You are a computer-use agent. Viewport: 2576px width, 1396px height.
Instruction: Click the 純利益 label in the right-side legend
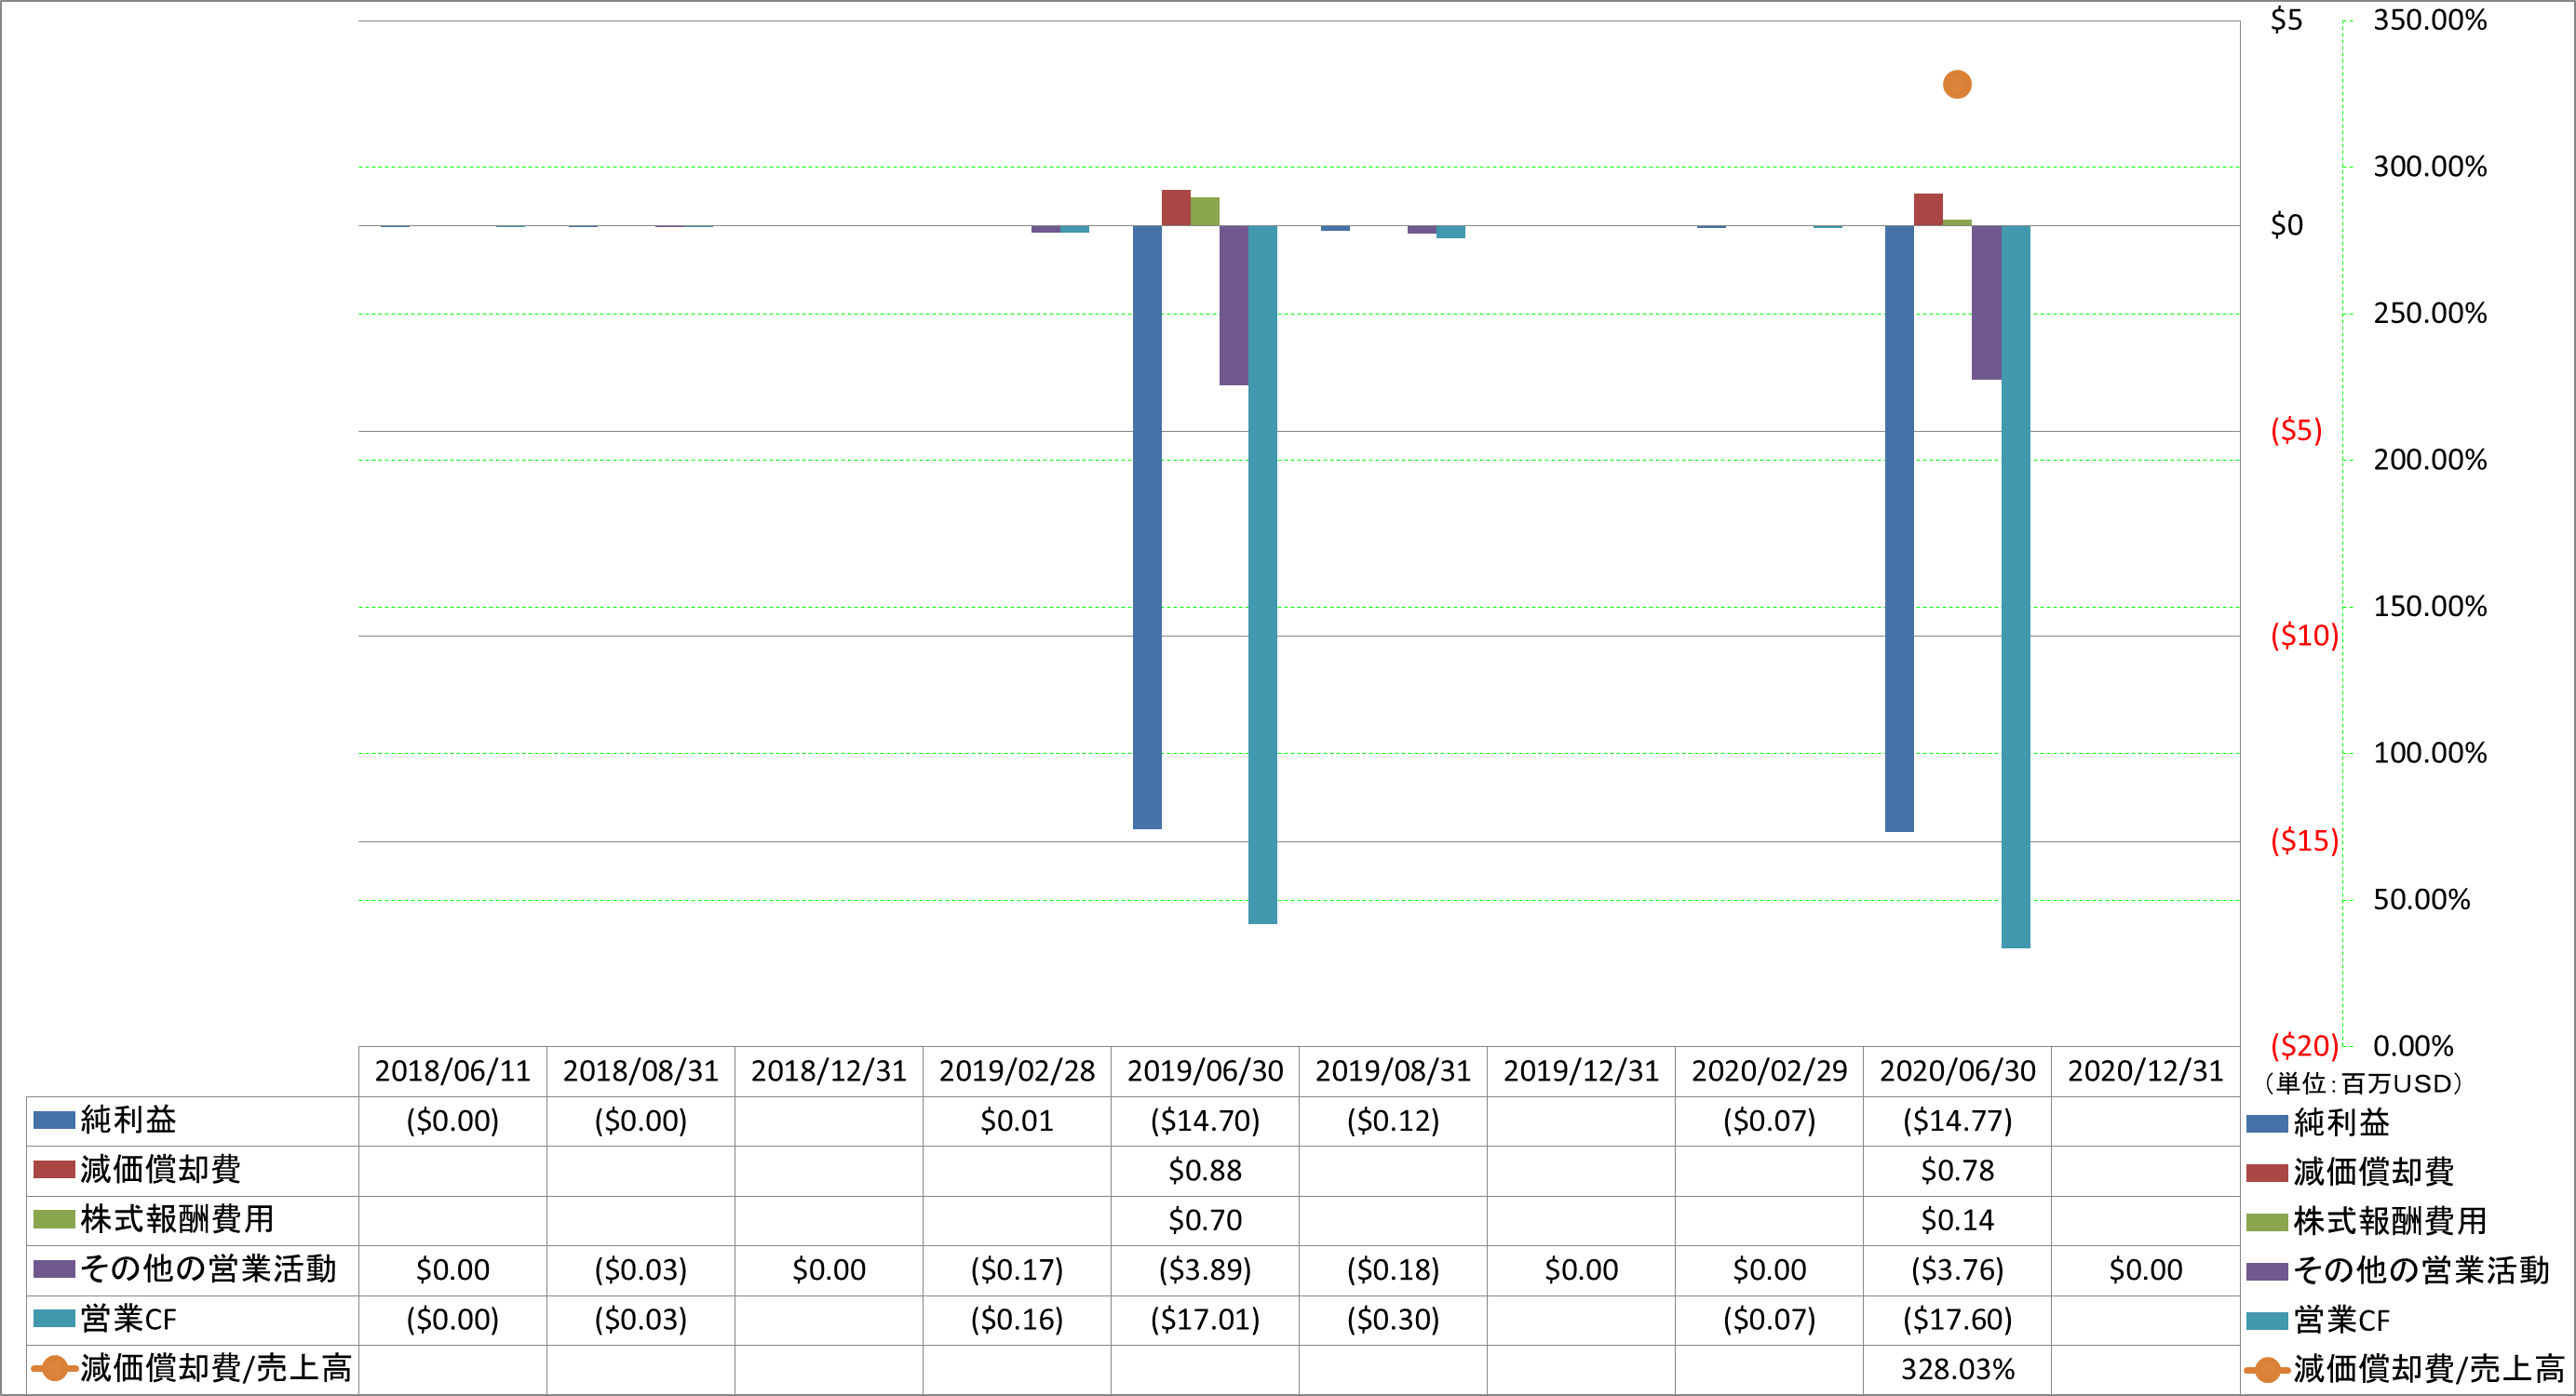2341,1122
